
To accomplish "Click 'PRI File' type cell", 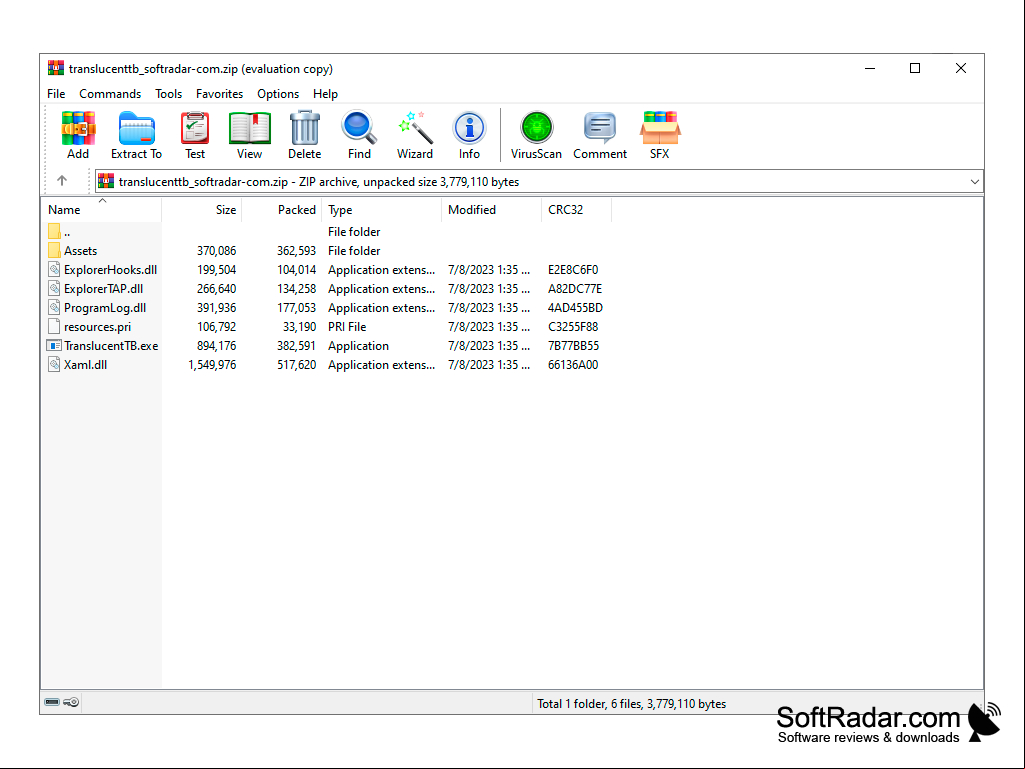I will pos(347,326).
